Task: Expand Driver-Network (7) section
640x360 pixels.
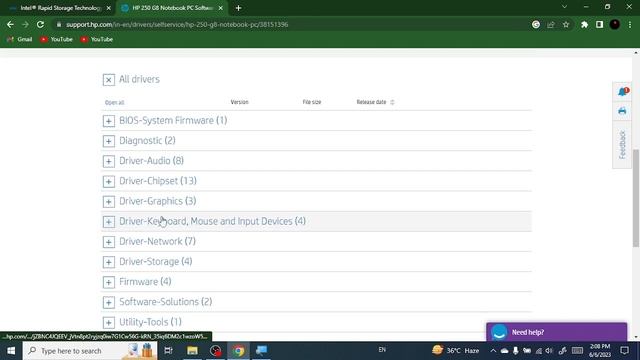Action: 109,242
